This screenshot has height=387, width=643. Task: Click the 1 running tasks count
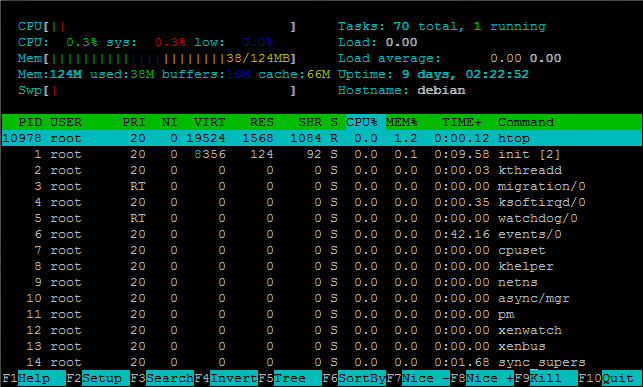510,27
